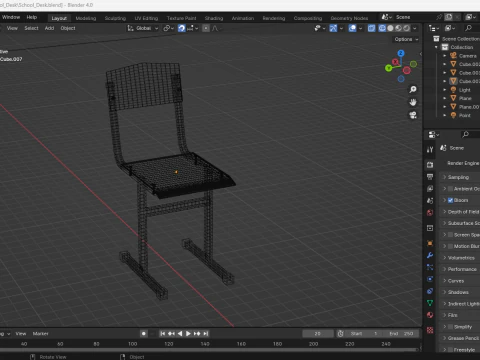
Task: Open the Particles properties tab
Action: point(430,267)
